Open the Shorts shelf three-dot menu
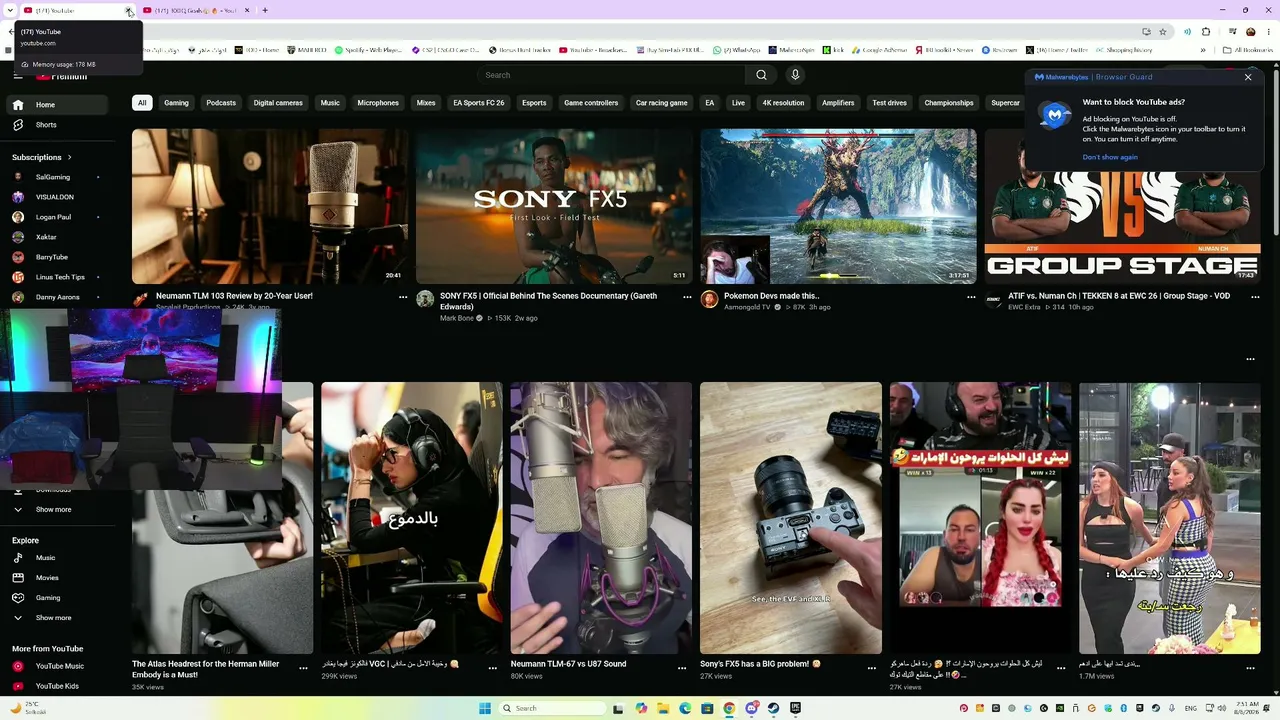The image size is (1280, 720). [1250, 359]
